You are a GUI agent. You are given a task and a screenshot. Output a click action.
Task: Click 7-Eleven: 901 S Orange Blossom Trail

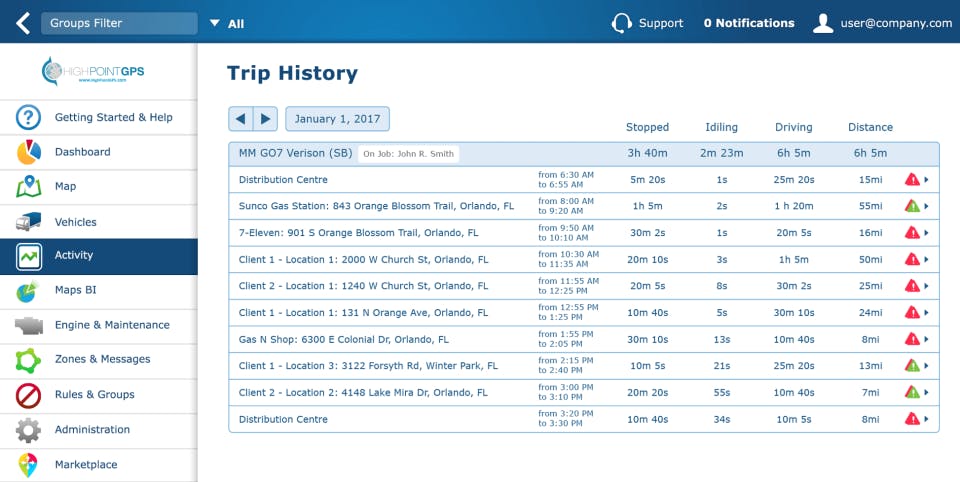358,233
